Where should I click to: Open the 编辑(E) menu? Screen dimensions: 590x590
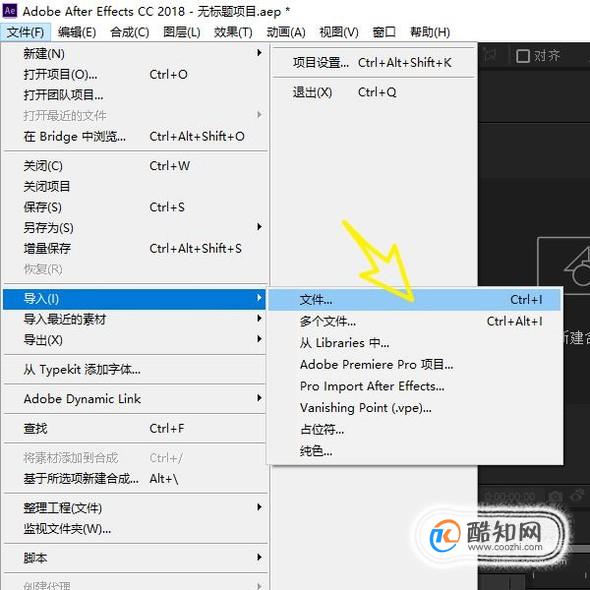pyautogui.click(x=77, y=32)
